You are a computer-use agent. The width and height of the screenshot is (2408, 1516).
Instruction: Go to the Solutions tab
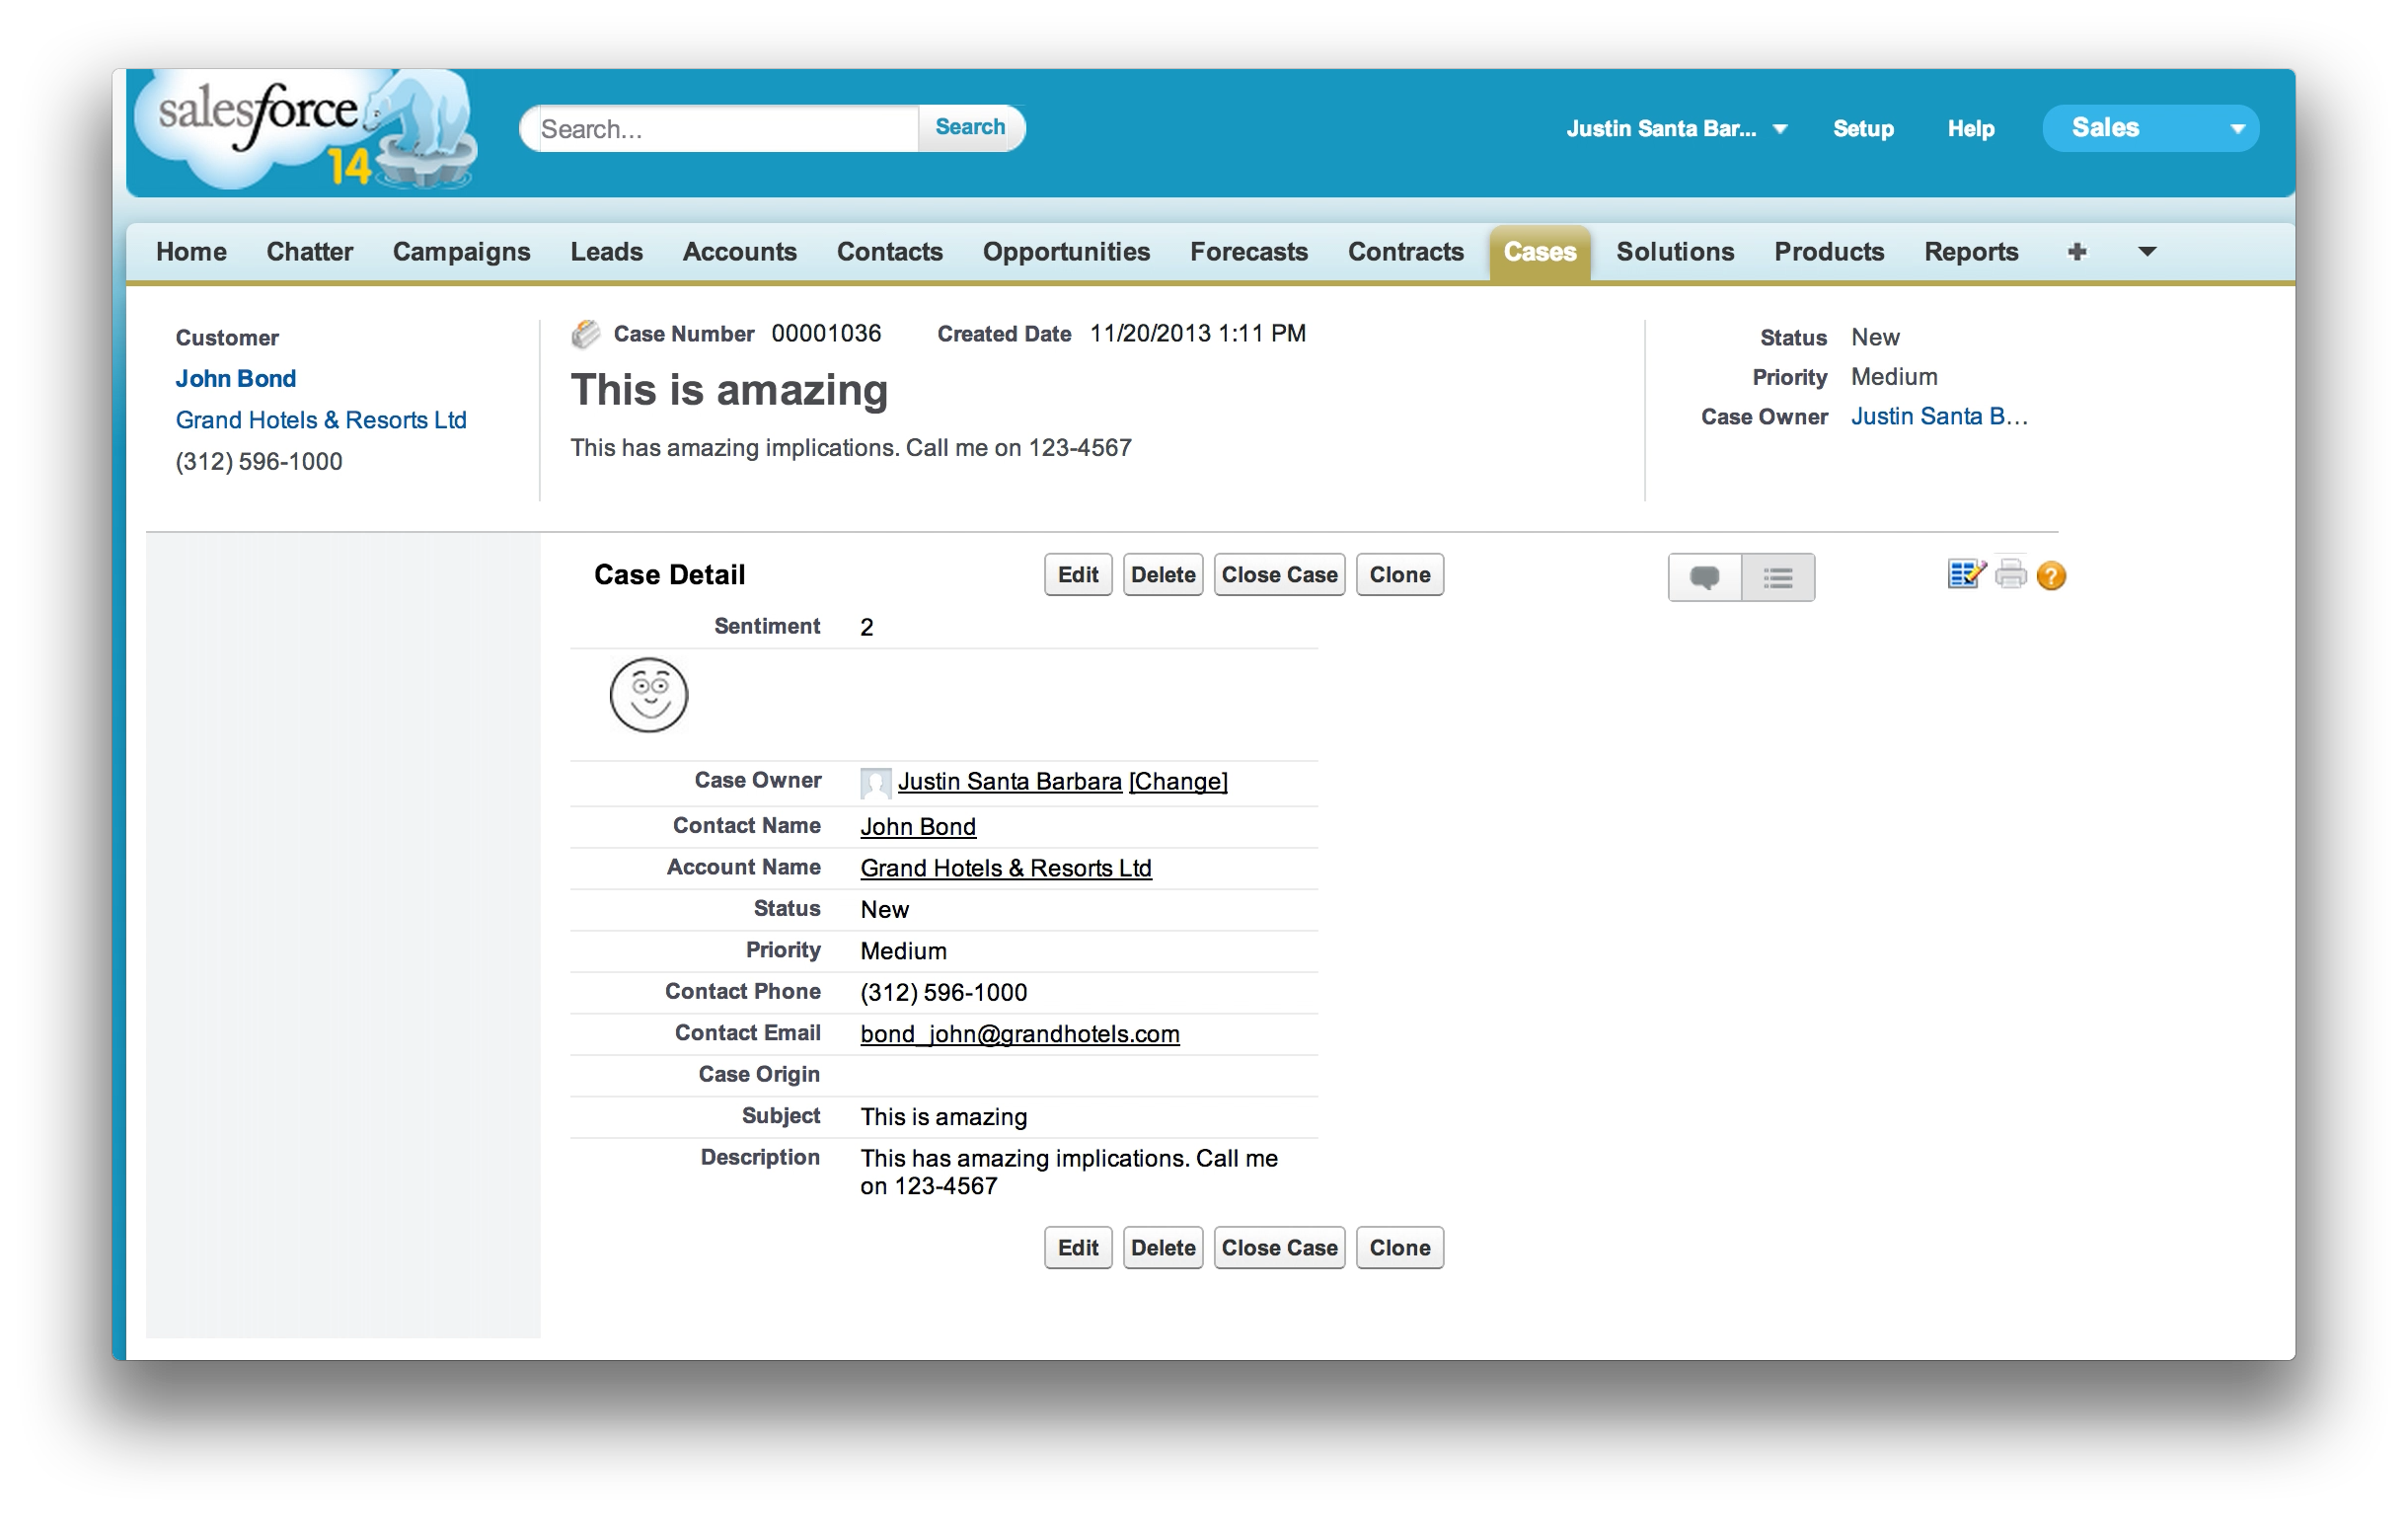(1675, 252)
